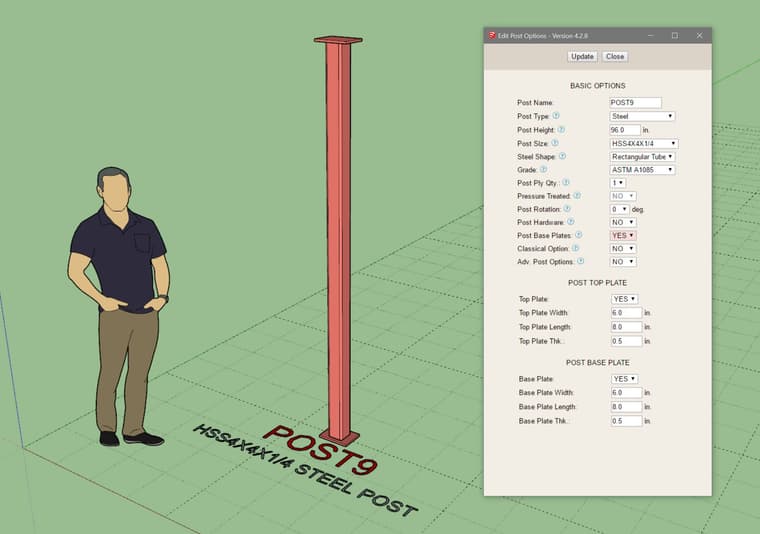Expand the Post Size HSS4X4X1/4 dropdown
The image size is (760, 534).
643,143
